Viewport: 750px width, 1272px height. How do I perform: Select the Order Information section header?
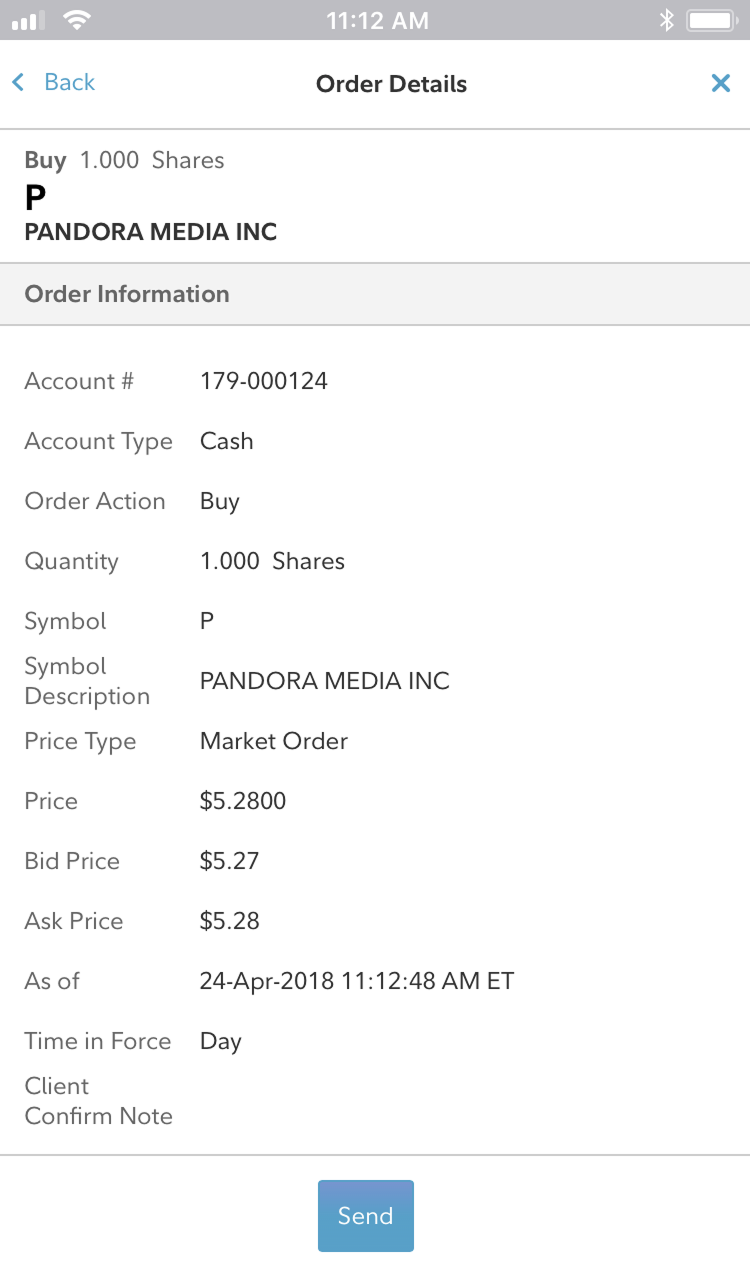point(127,294)
